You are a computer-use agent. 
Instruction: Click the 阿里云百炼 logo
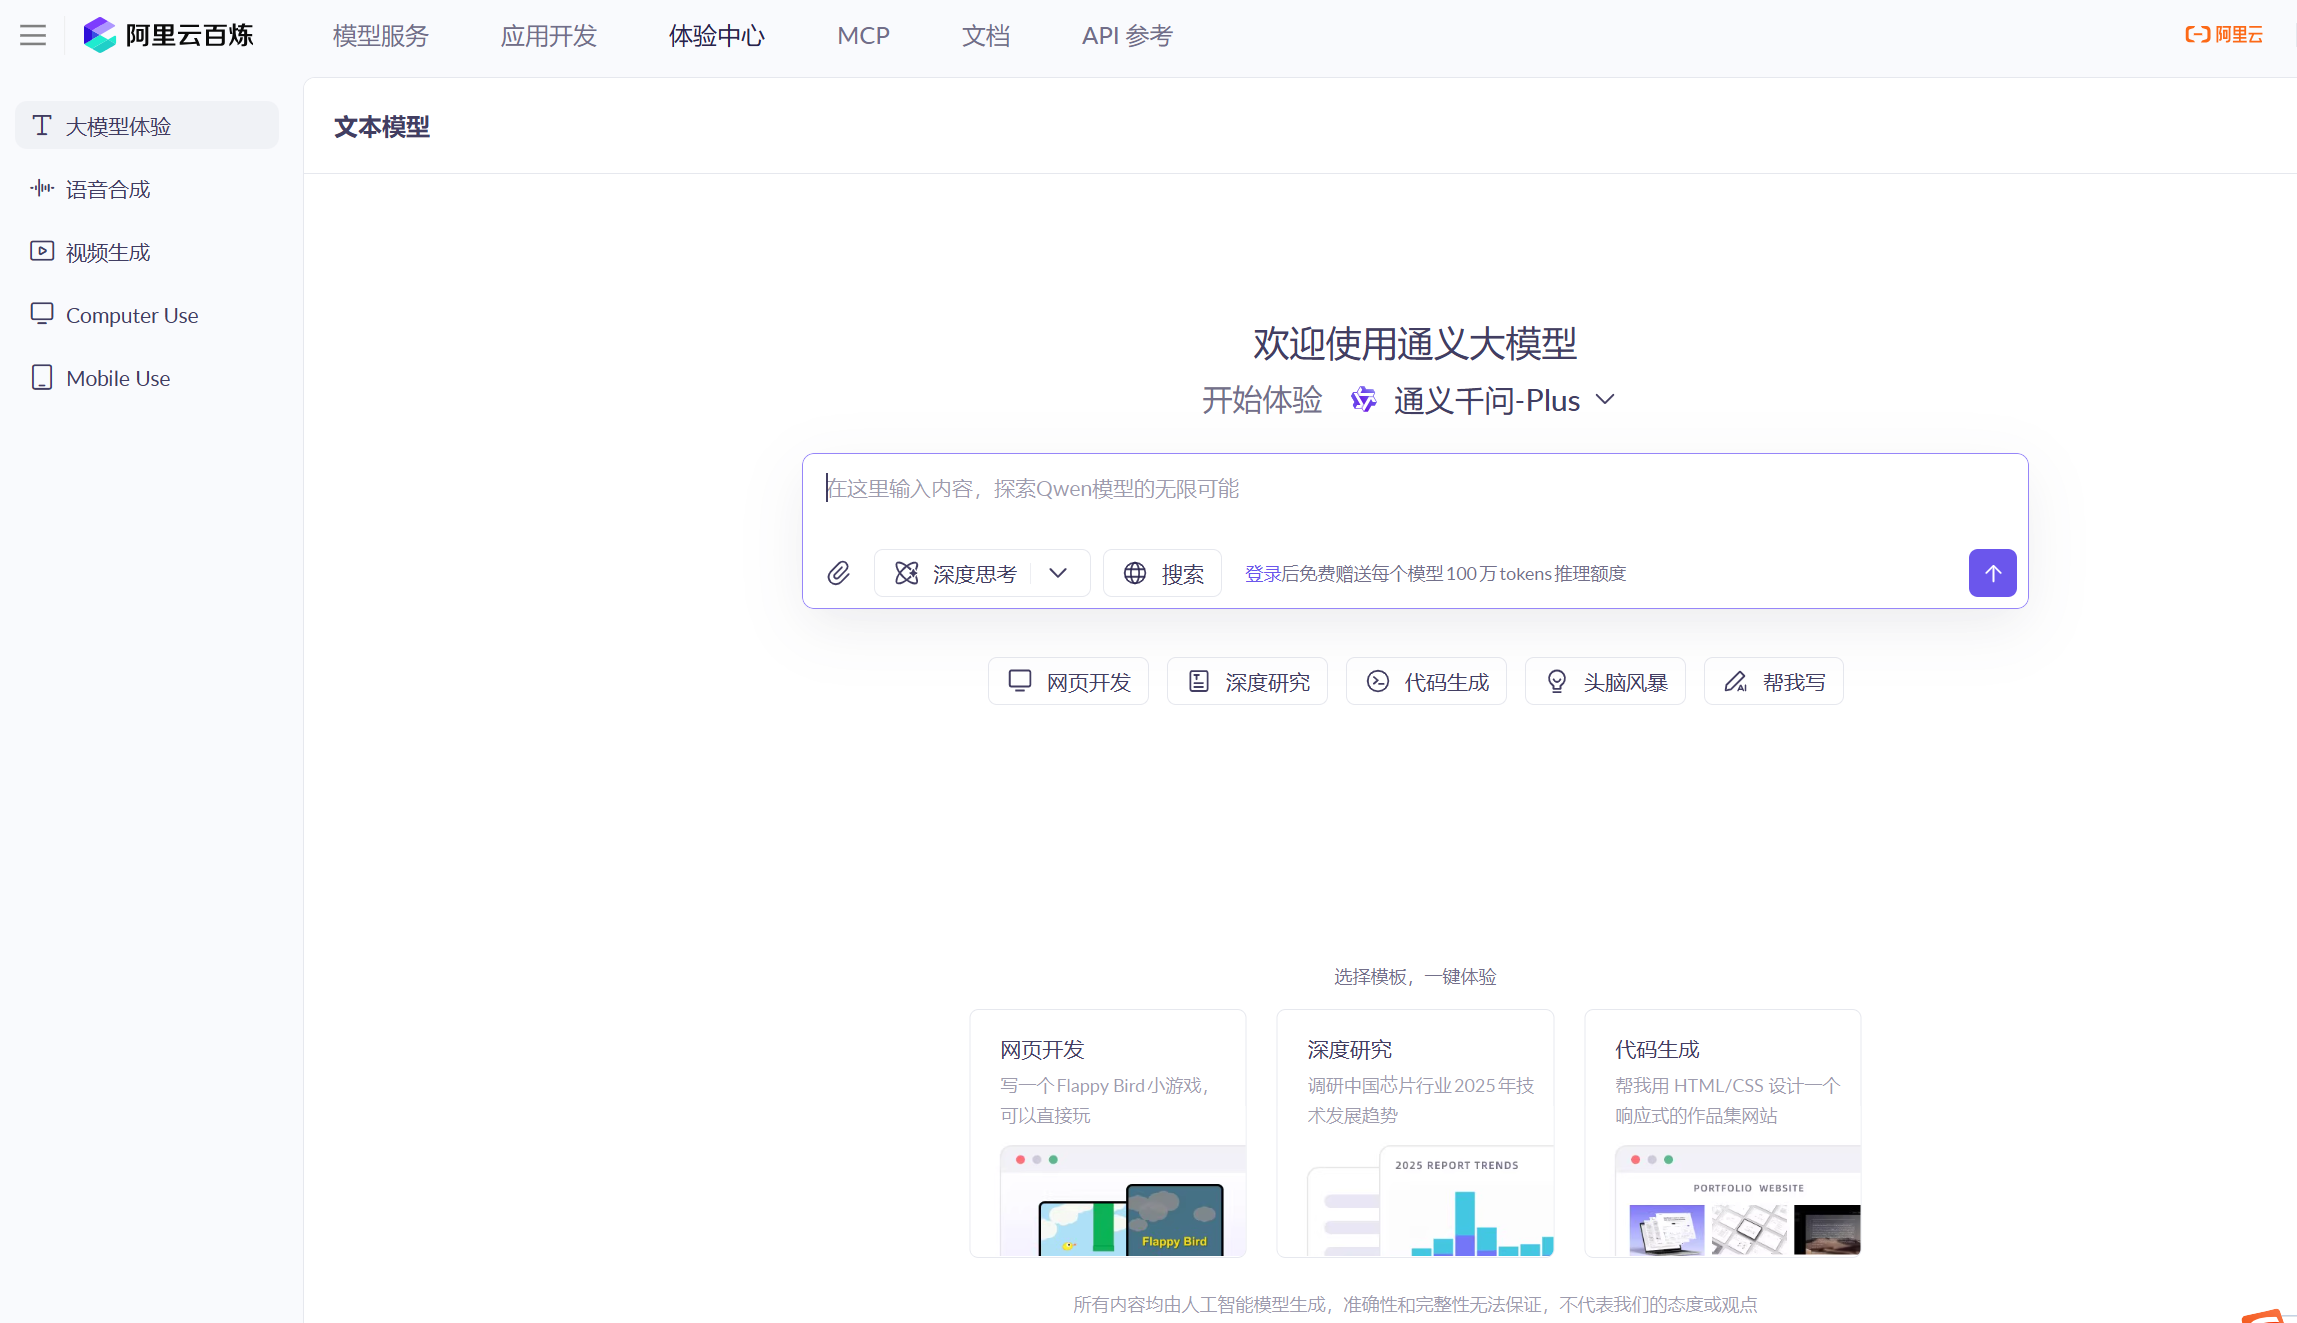[169, 34]
